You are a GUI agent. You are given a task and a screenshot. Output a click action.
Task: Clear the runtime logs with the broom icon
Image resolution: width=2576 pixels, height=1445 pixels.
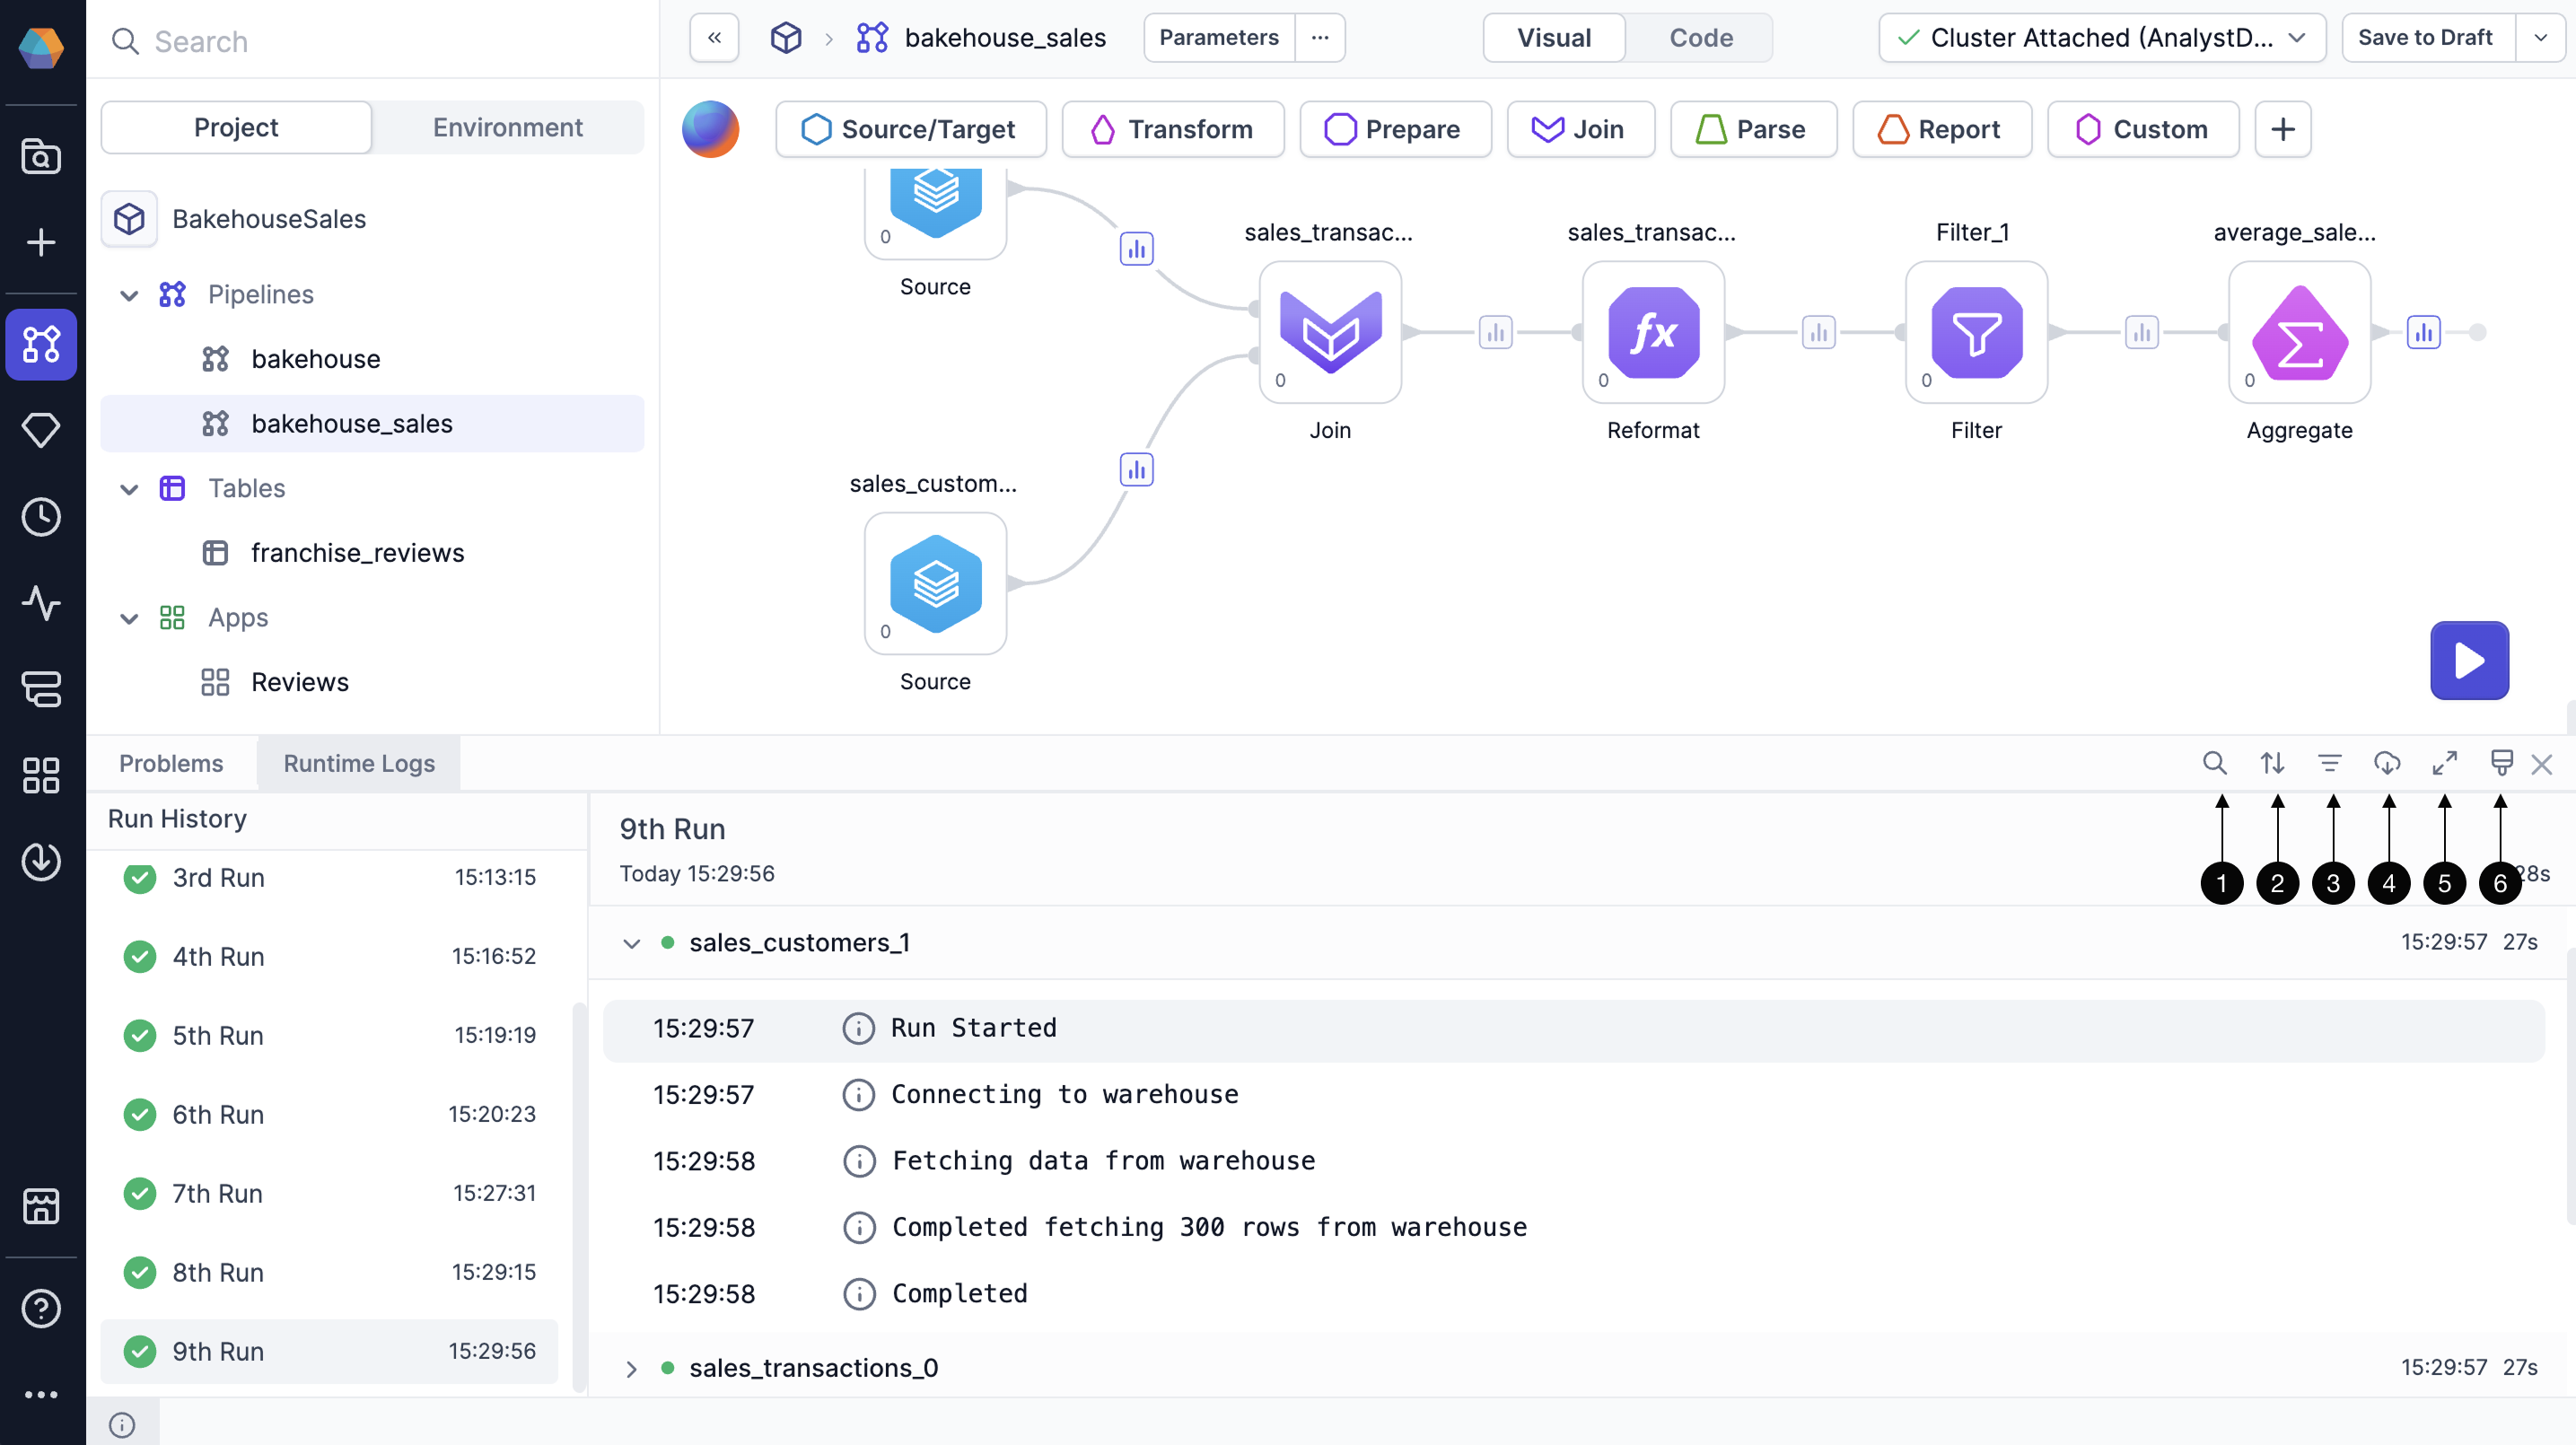(2503, 763)
